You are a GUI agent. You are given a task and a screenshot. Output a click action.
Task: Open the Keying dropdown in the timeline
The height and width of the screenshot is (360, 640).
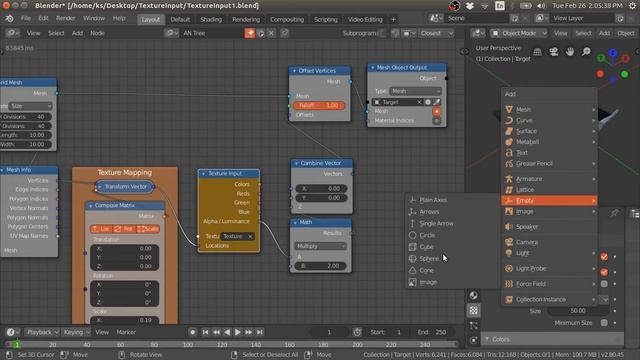point(76,332)
